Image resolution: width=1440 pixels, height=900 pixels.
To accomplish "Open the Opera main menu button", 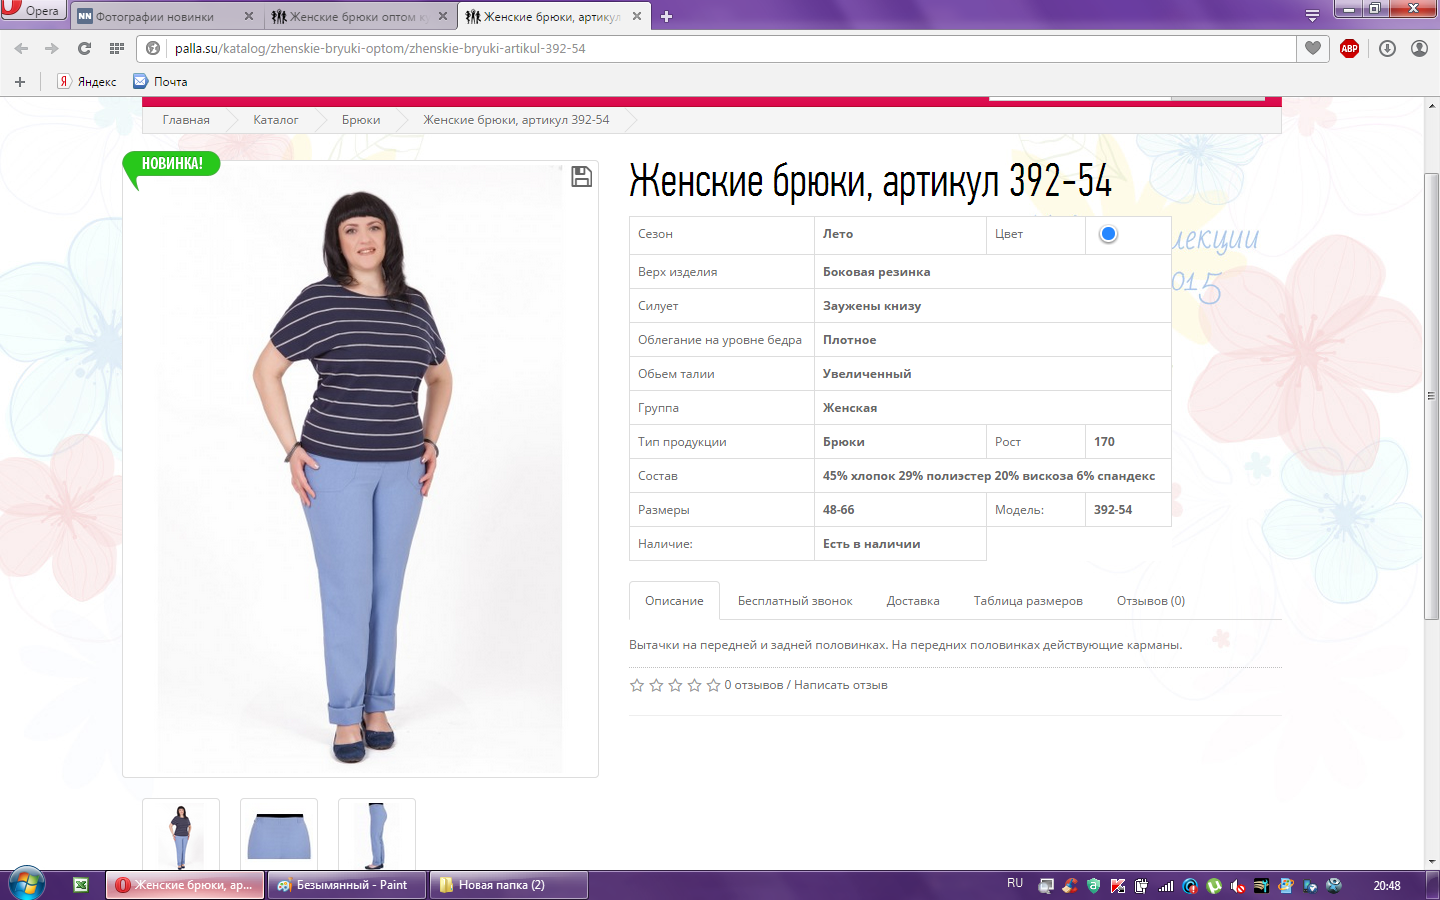I will click(x=33, y=10).
